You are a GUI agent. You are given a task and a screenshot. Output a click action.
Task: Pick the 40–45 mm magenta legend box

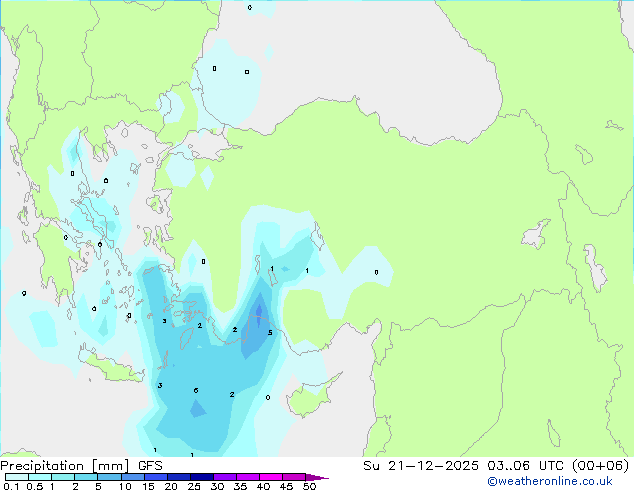(x=271, y=477)
